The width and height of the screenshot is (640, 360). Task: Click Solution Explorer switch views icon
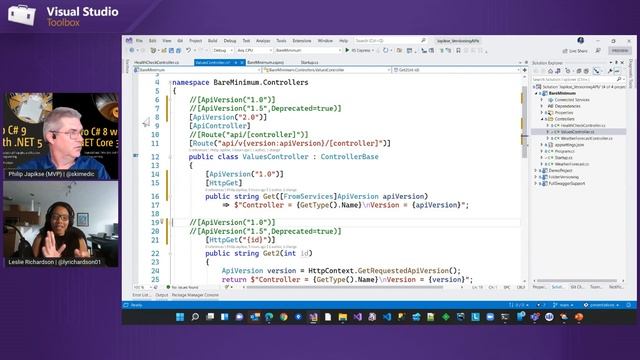558,71
